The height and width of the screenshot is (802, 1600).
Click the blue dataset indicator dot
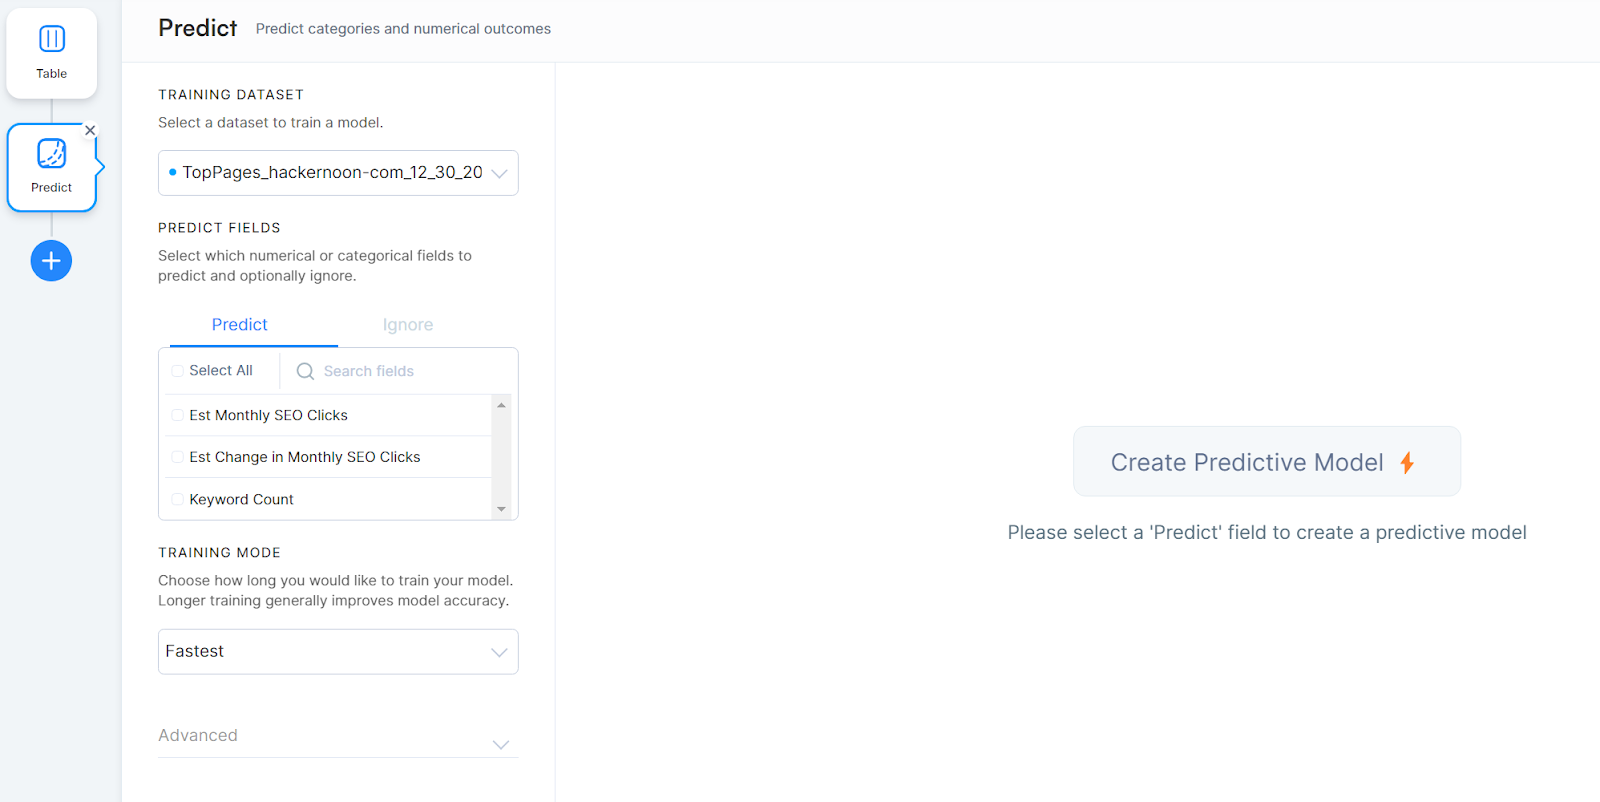coord(173,172)
